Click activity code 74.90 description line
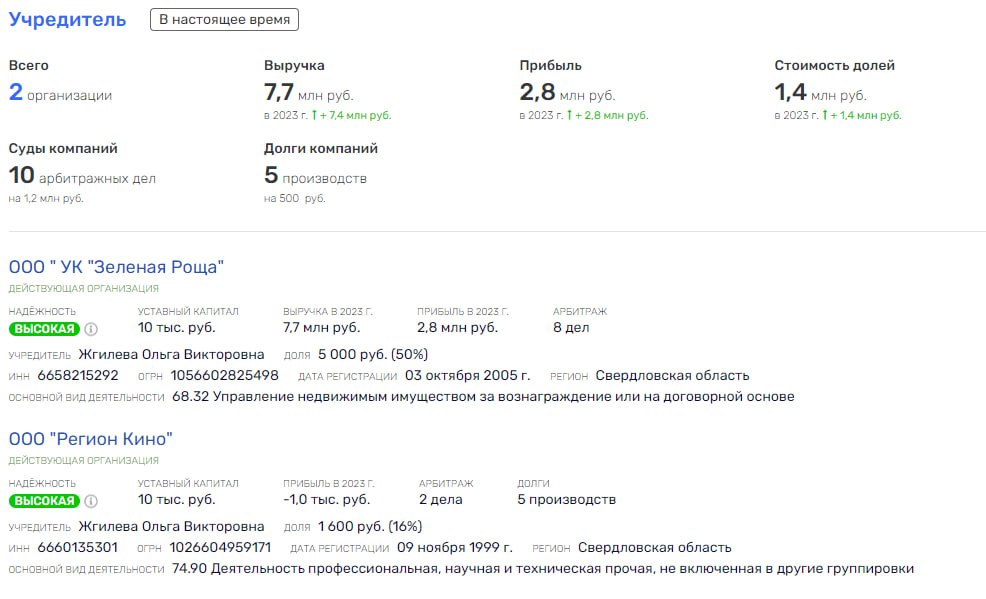This screenshot has width=986, height=599. 543,569
